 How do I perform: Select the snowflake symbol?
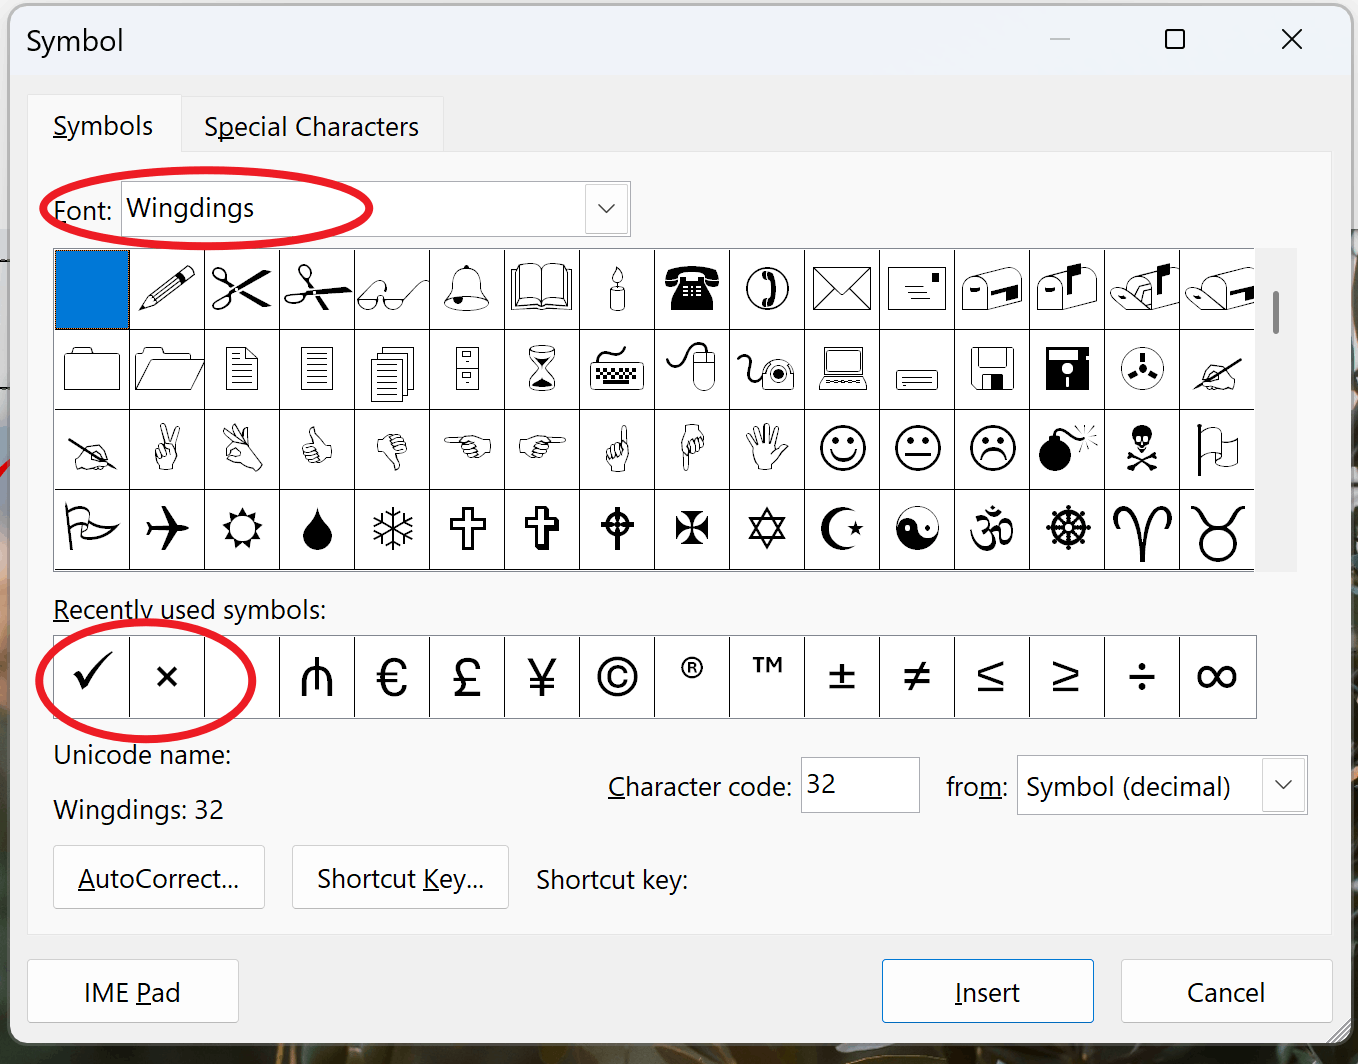[391, 530]
